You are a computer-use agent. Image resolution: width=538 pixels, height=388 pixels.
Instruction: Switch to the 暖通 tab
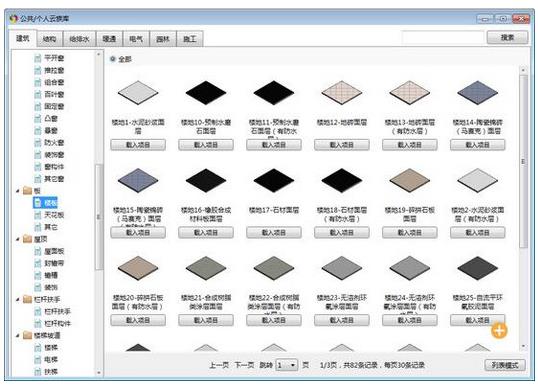click(109, 39)
